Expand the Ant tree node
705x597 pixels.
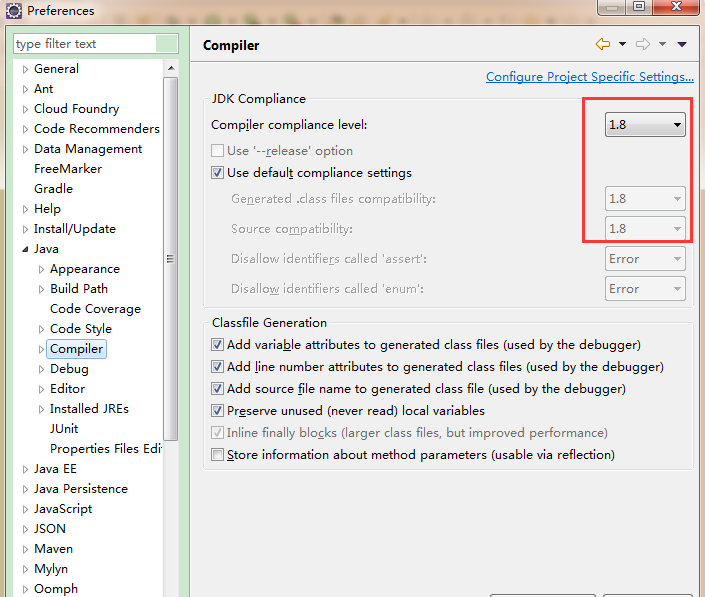(25, 89)
